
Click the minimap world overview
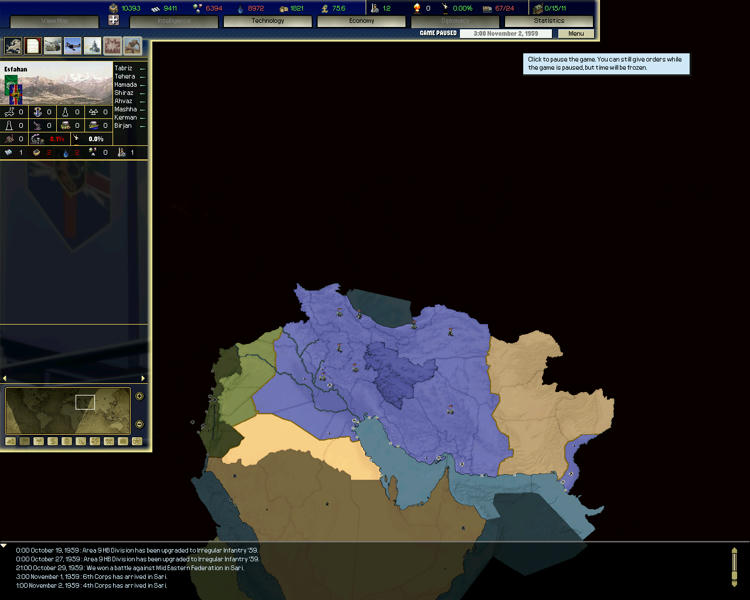(x=68, y=411)
